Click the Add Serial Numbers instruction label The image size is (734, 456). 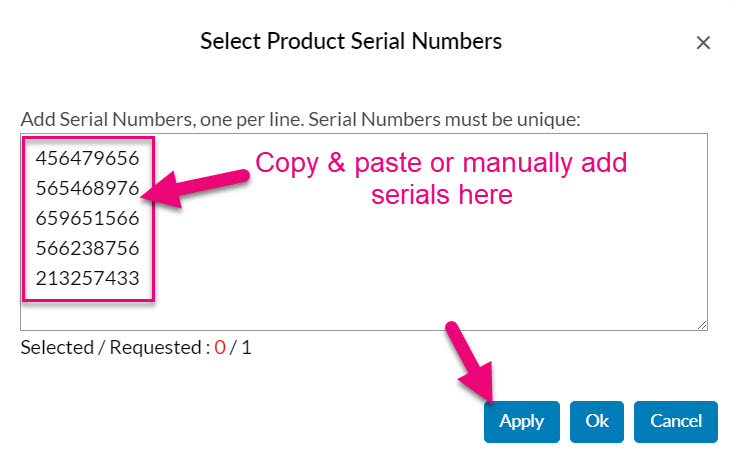pyautogui.click(x=301, y=119)
